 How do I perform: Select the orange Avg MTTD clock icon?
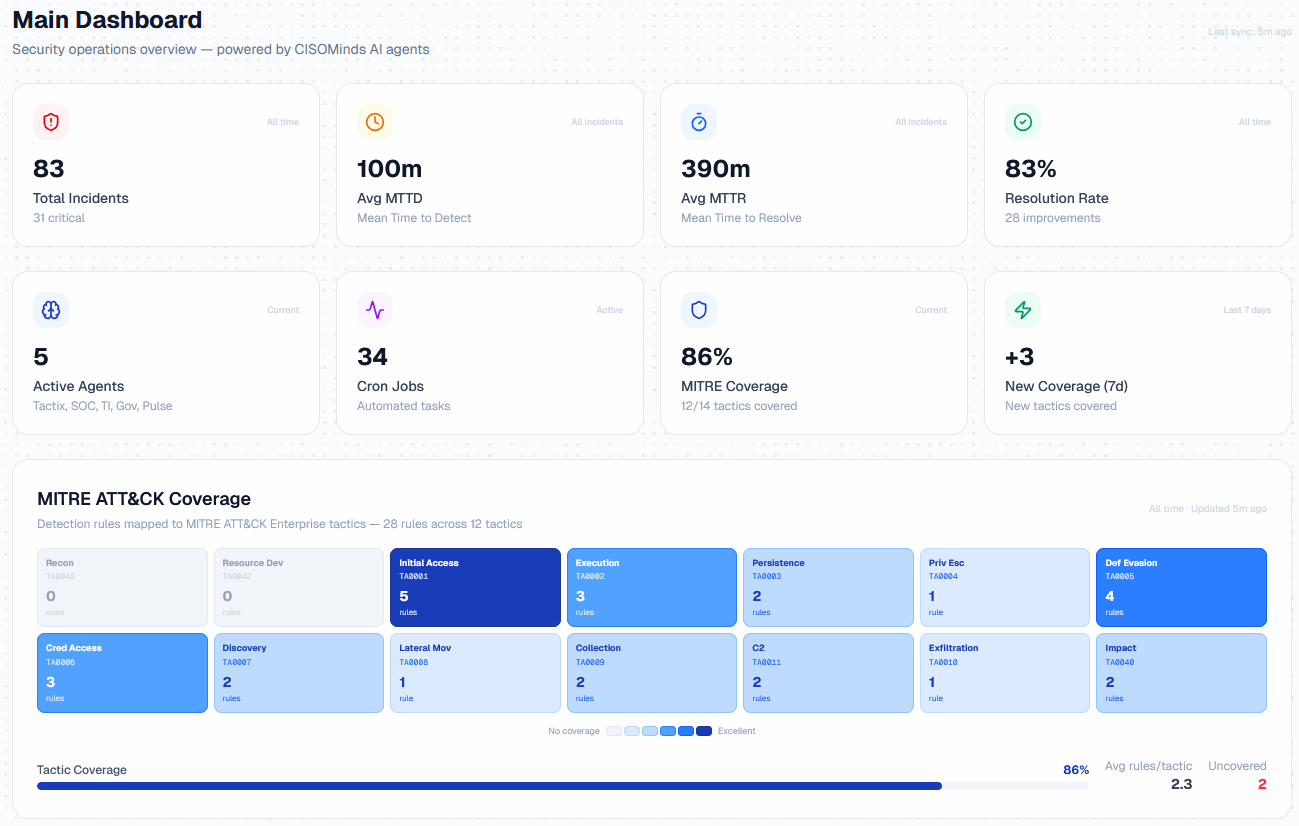click(375, 121)
